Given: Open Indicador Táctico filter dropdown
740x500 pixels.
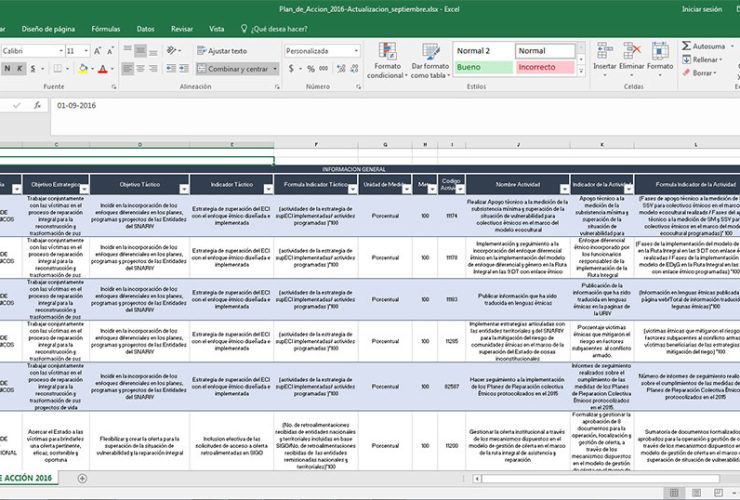Looking at the screenshot, I should pos(268,189).
